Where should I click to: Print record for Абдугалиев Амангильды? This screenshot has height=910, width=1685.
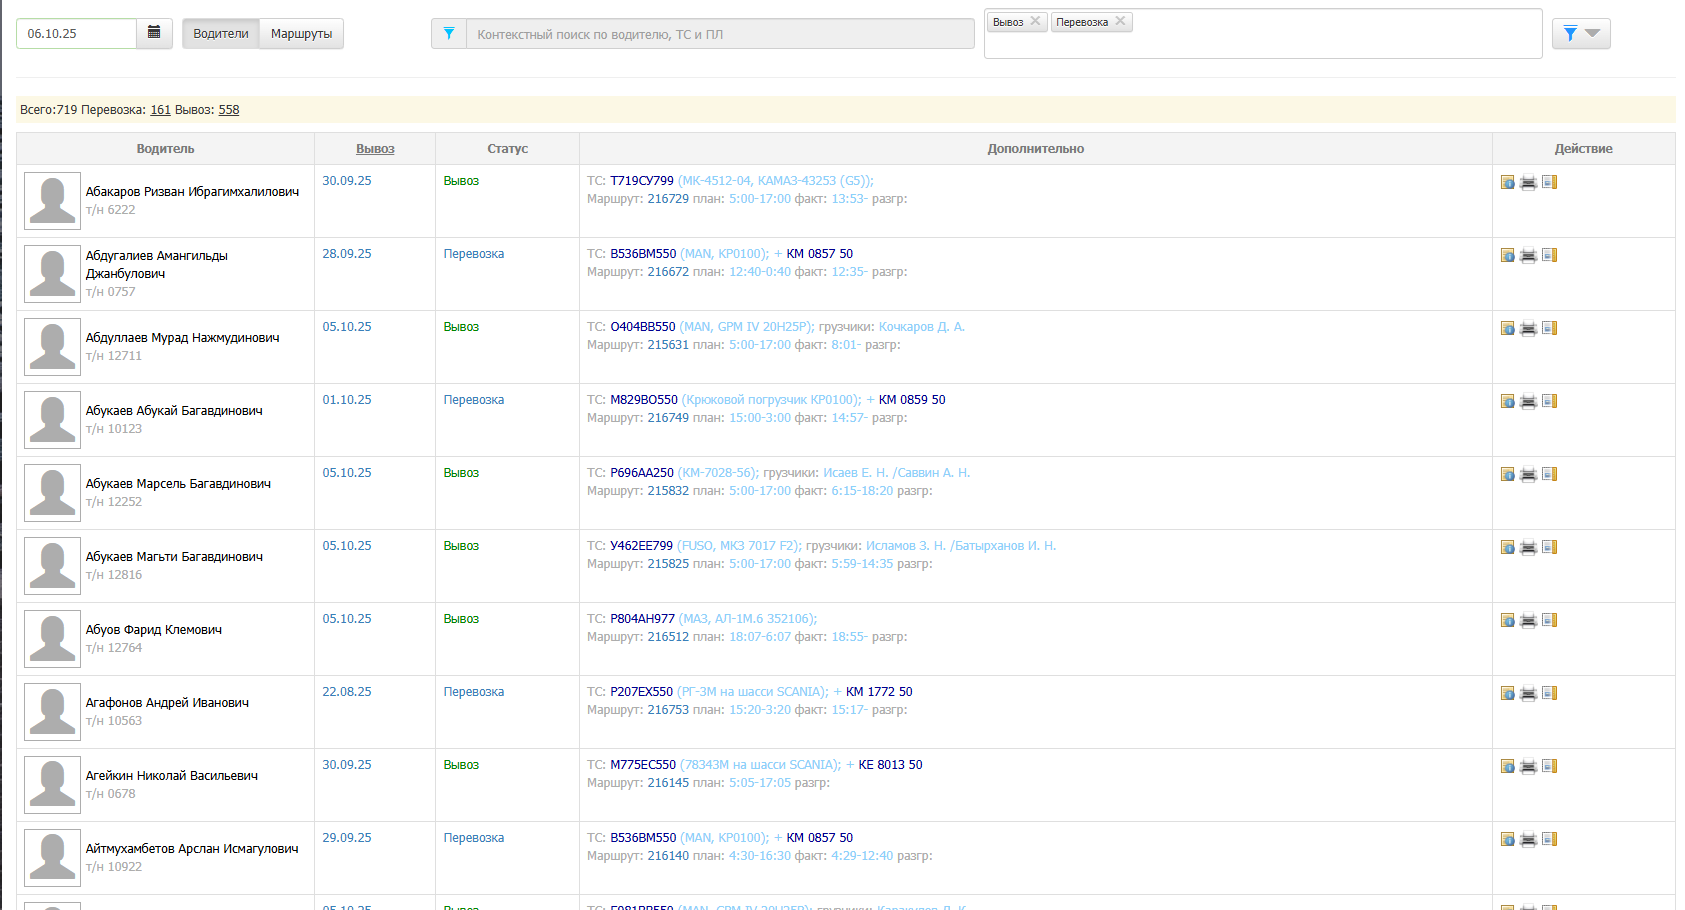point(1528,256)
